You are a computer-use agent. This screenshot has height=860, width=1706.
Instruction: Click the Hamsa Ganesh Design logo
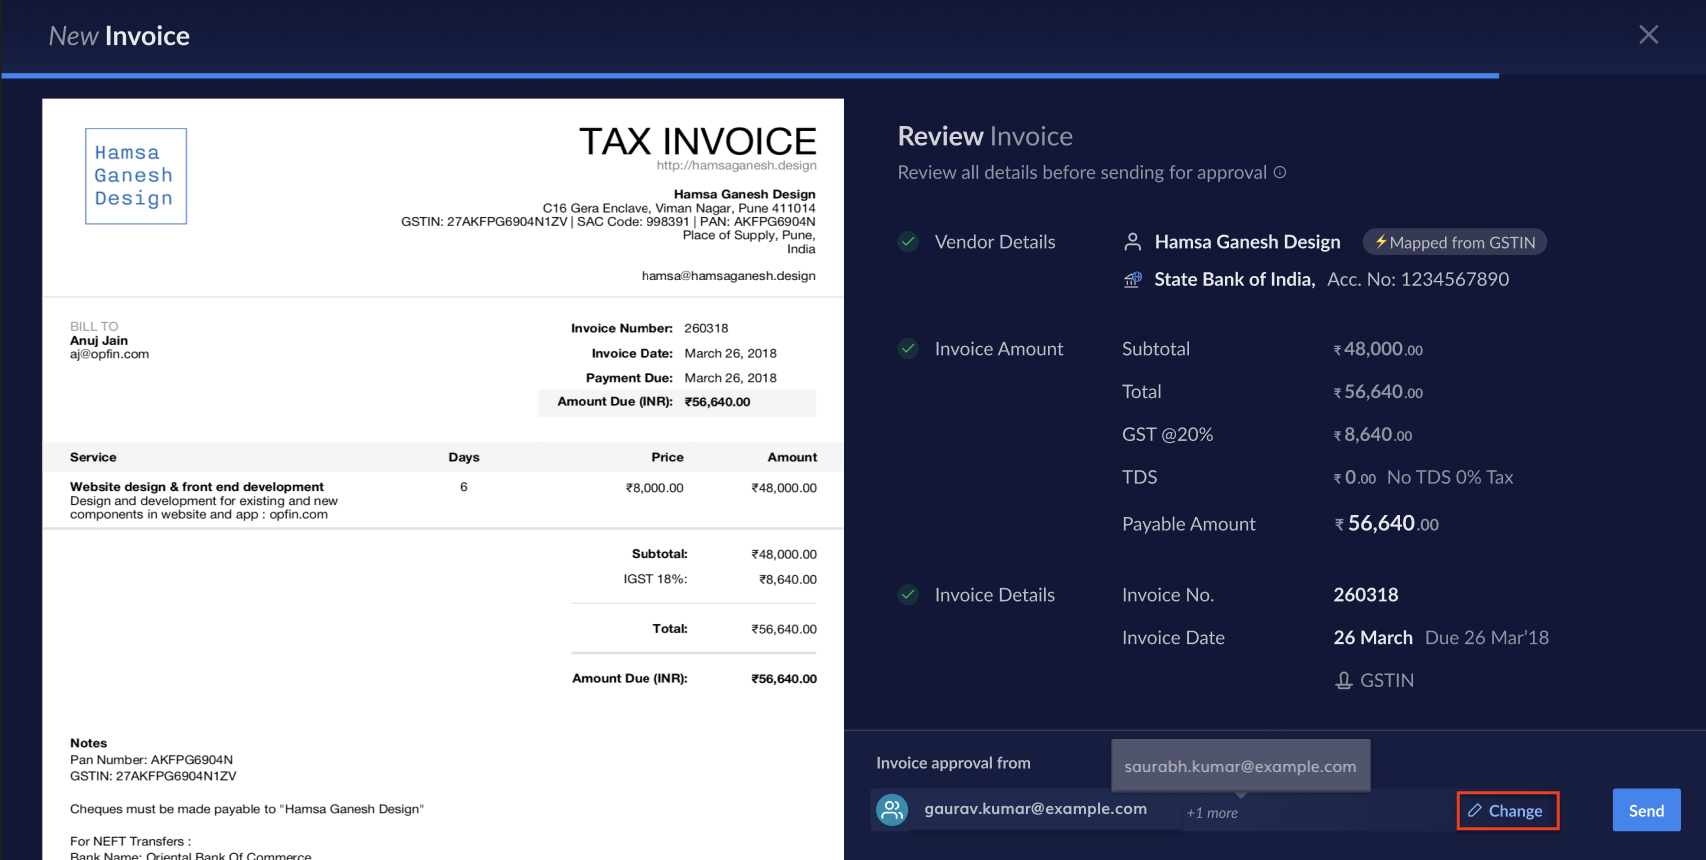coord(136,176)
